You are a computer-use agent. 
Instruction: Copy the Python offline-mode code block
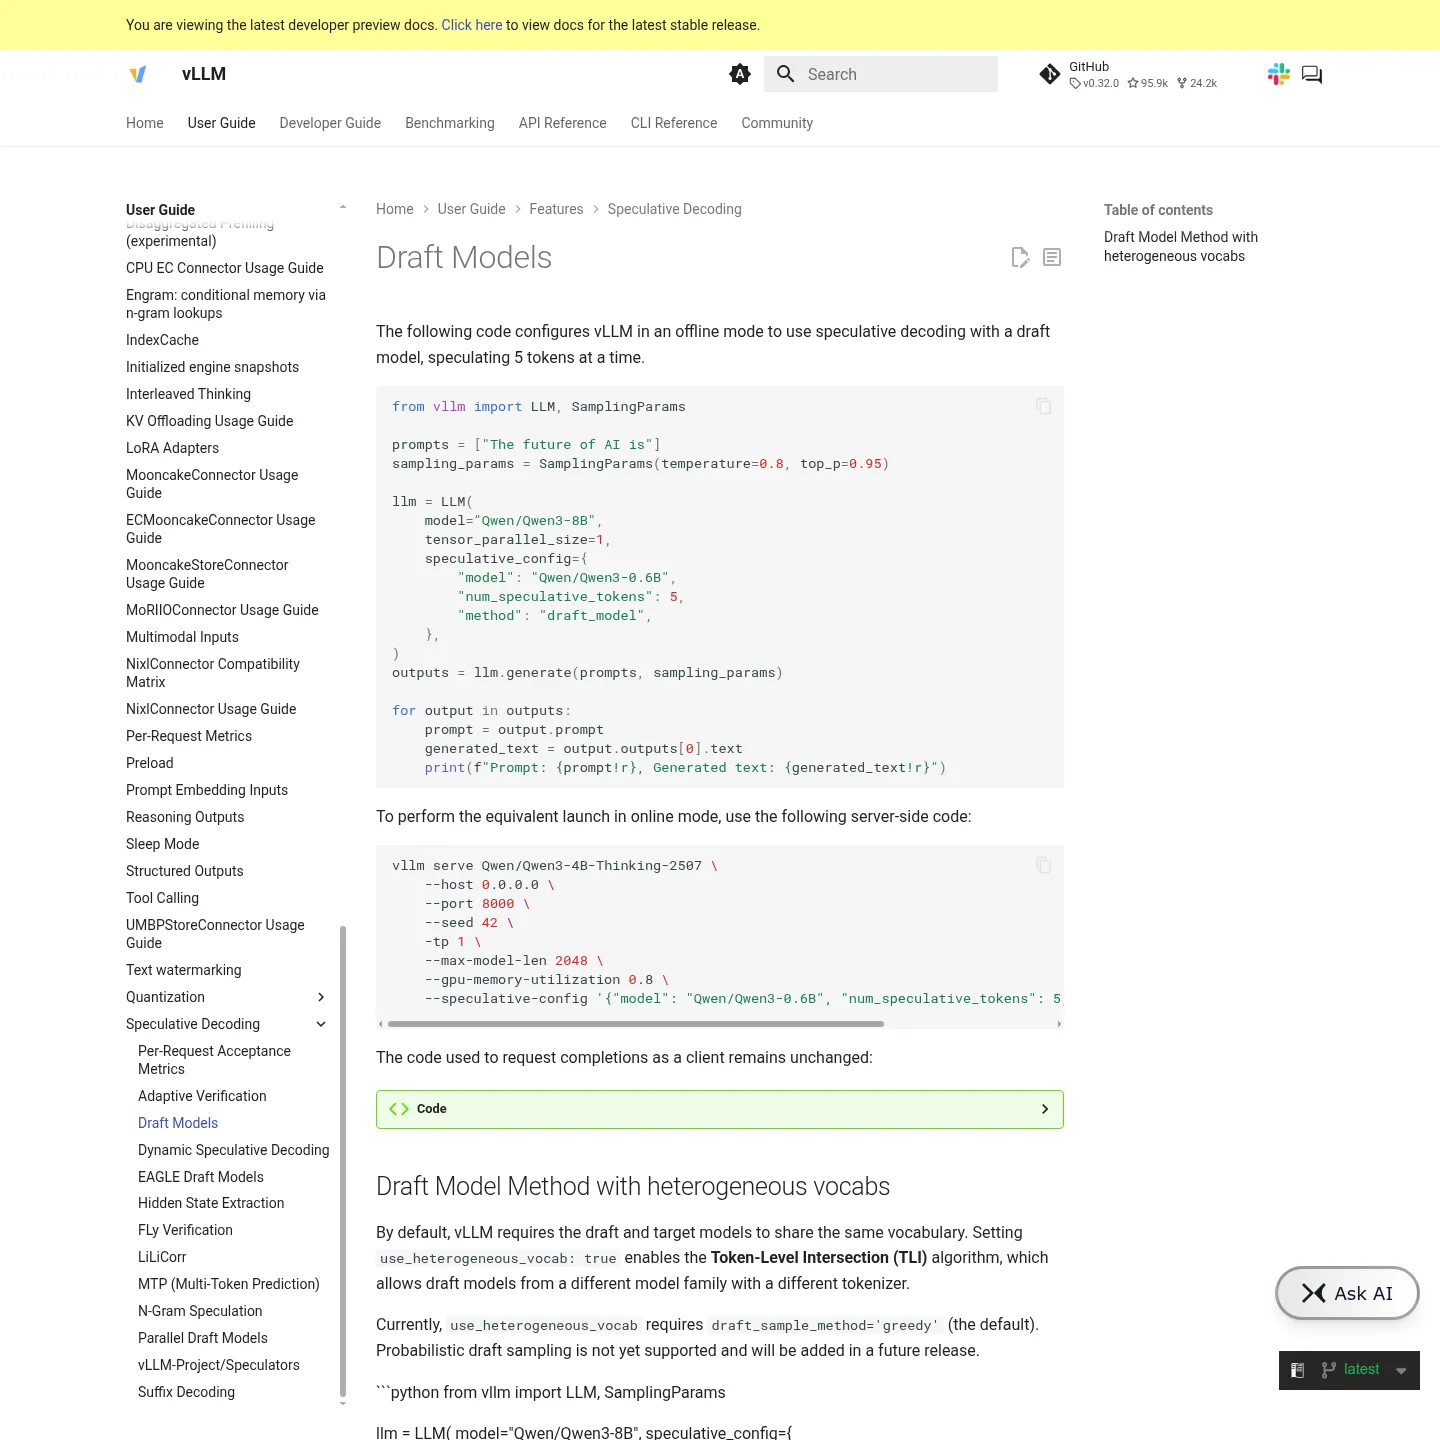coord(1044,406)
